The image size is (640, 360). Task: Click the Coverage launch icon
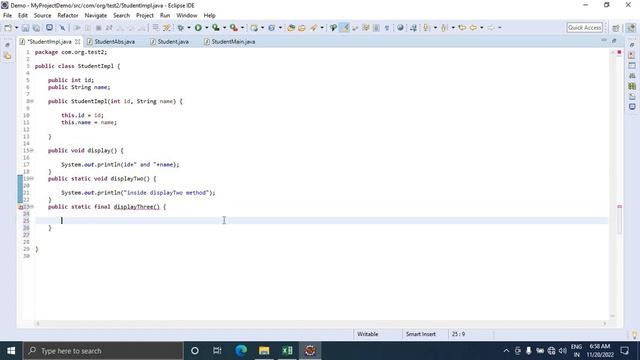216,28
